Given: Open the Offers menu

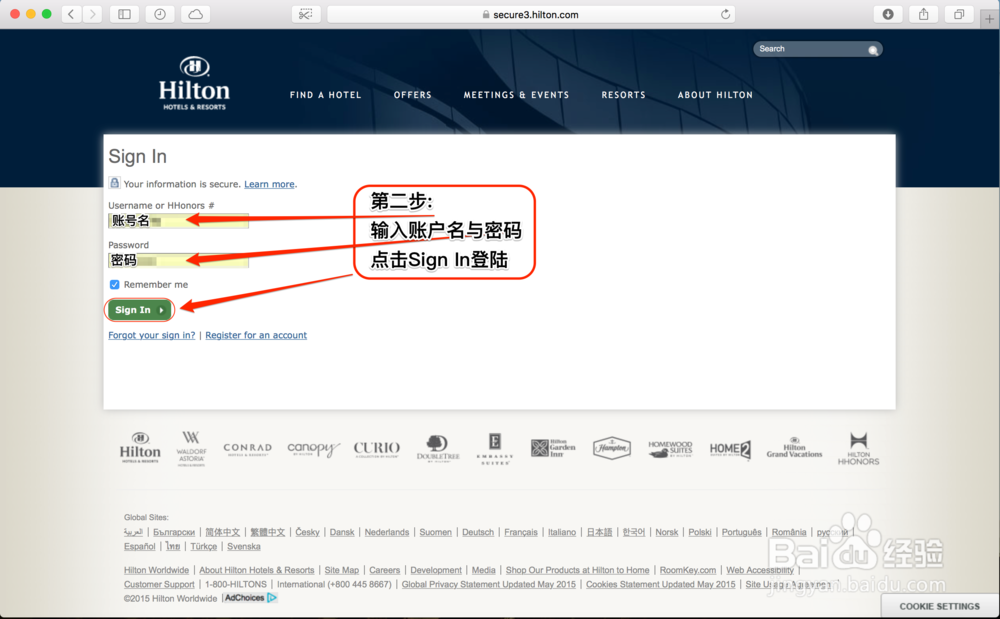Looking at the screenshot, I should pos(413,95).
